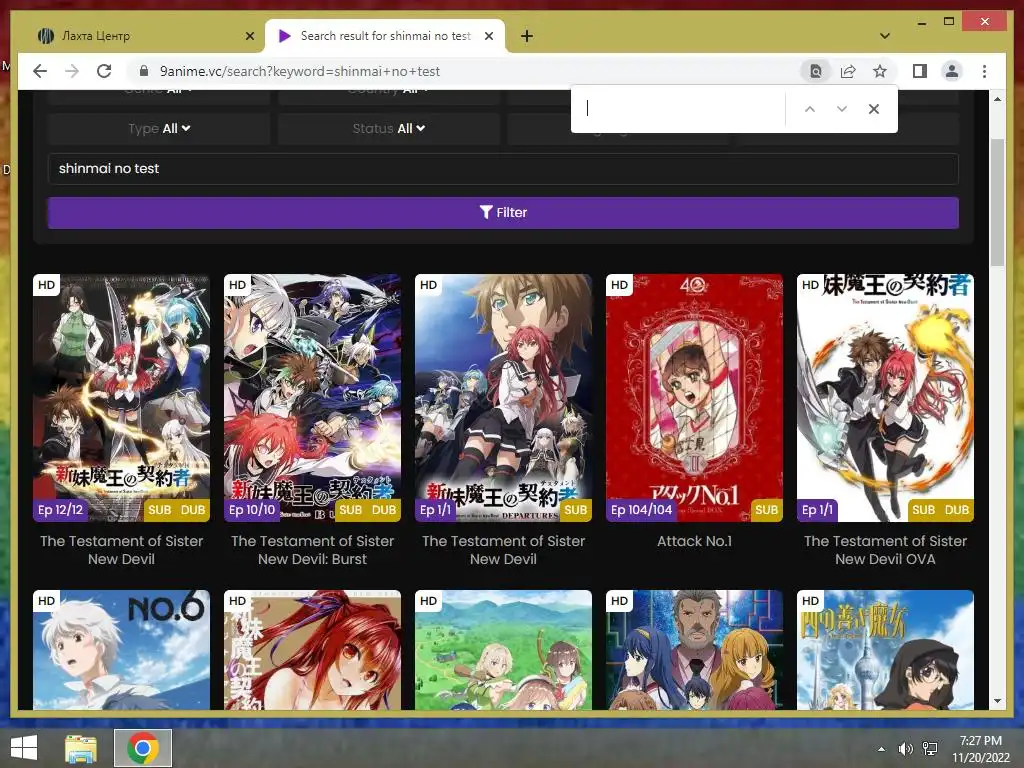
Task: Toggle the find-in-page search icon
Action: (816, 71)
